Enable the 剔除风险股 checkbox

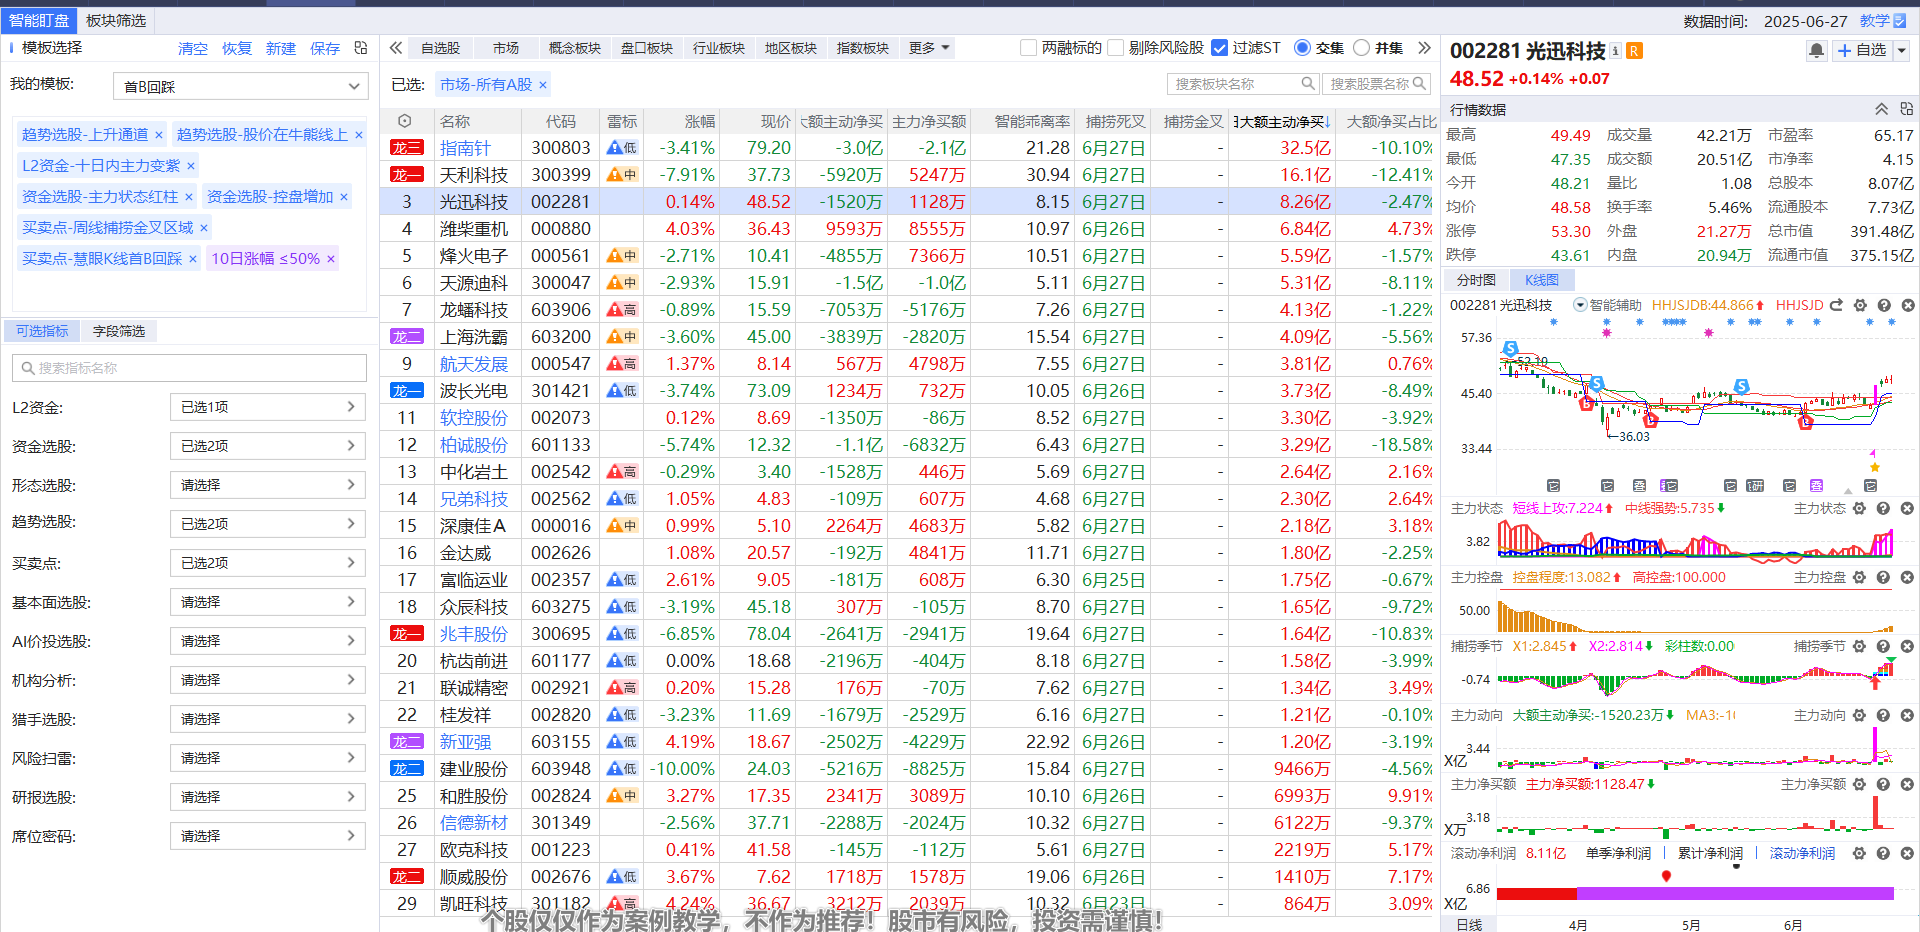point(1115,47)
